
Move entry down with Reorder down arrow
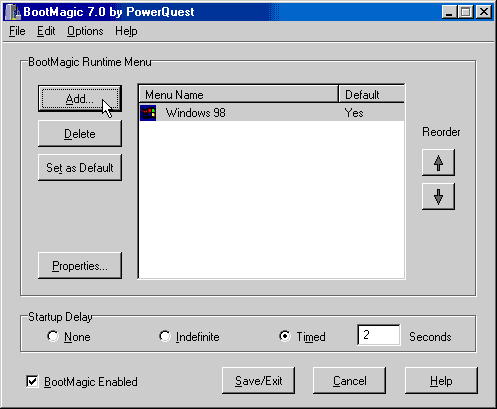(x=438, y=196)
